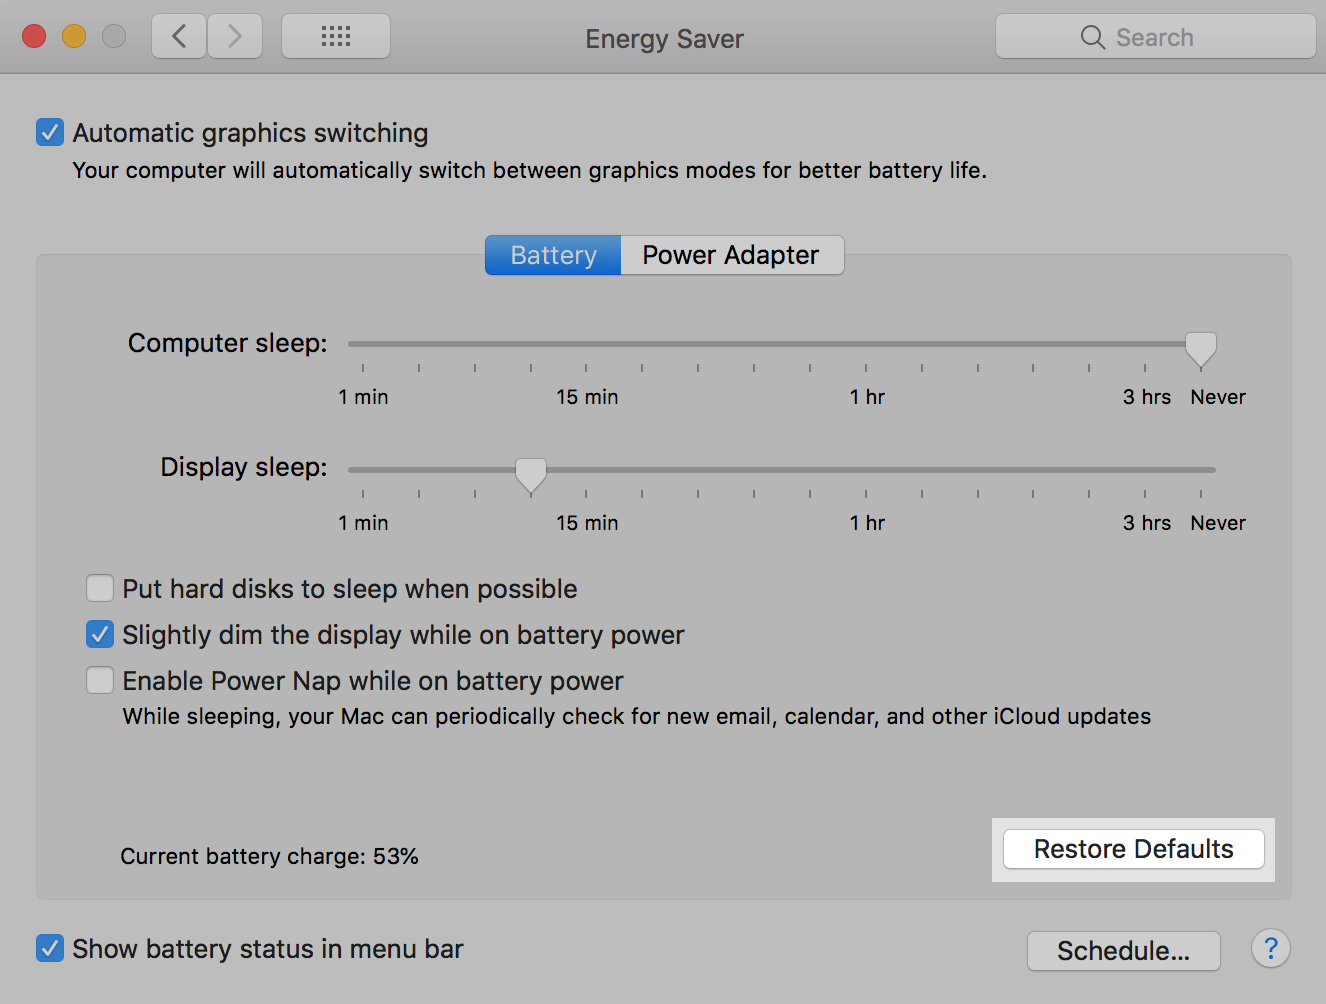Click the Restore Defaults button

click(x=1133, y=848)
